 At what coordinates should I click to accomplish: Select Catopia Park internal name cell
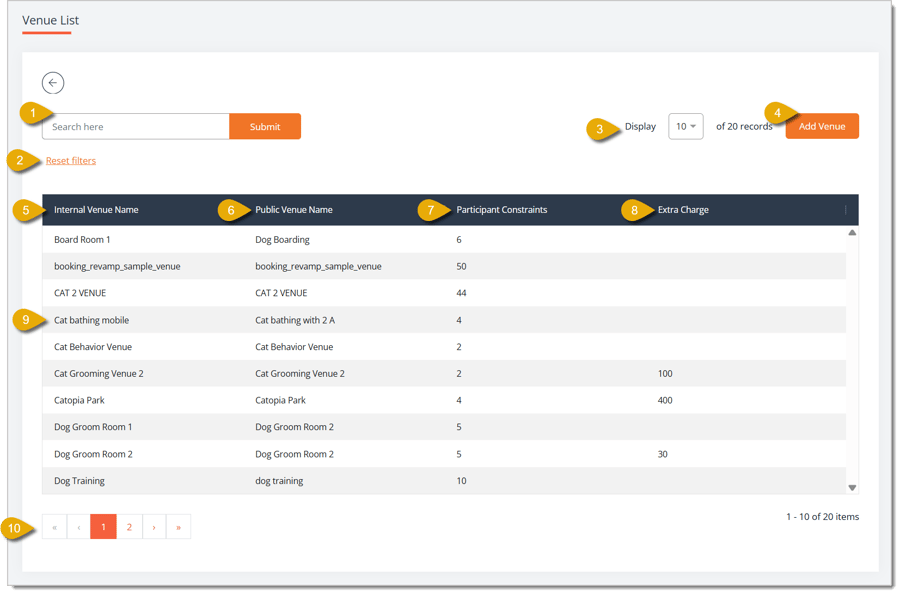[80, 402]
